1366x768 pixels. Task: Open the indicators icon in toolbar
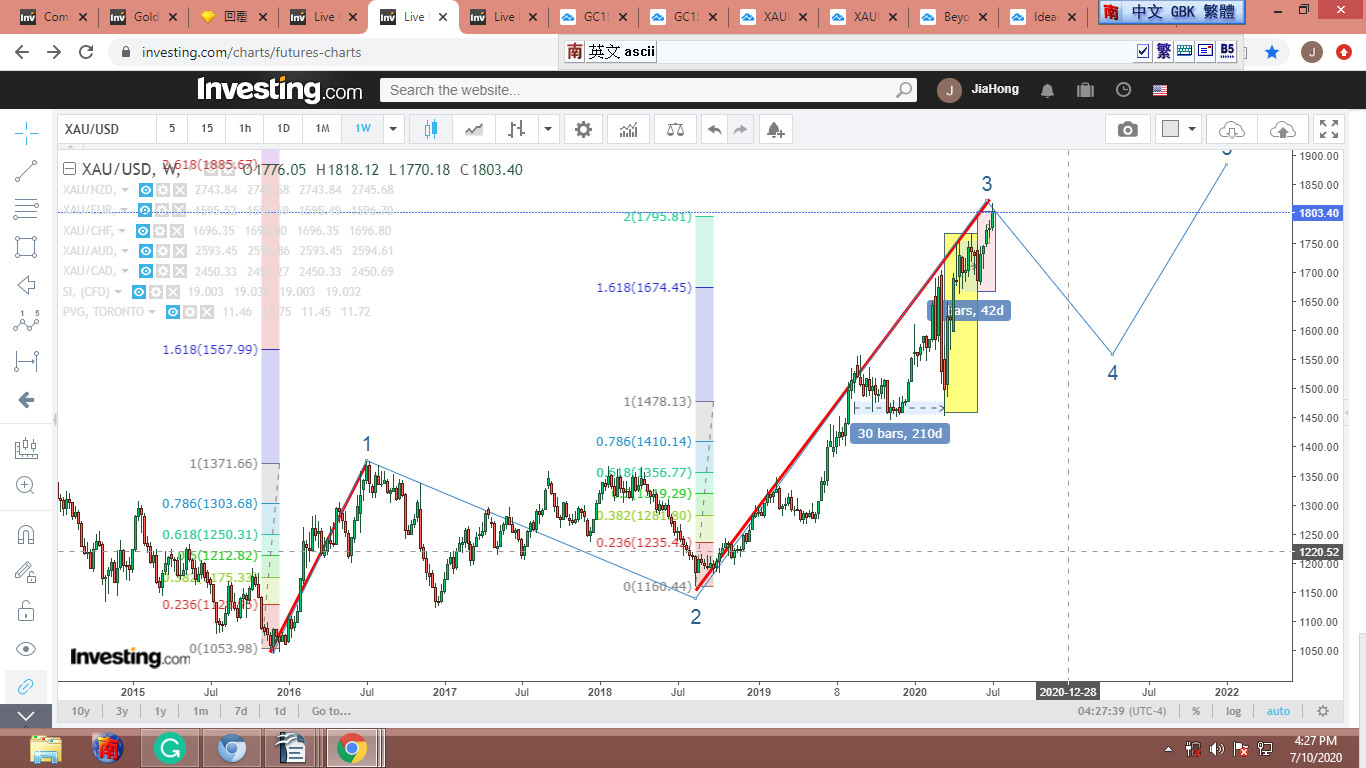click(629, 129)
